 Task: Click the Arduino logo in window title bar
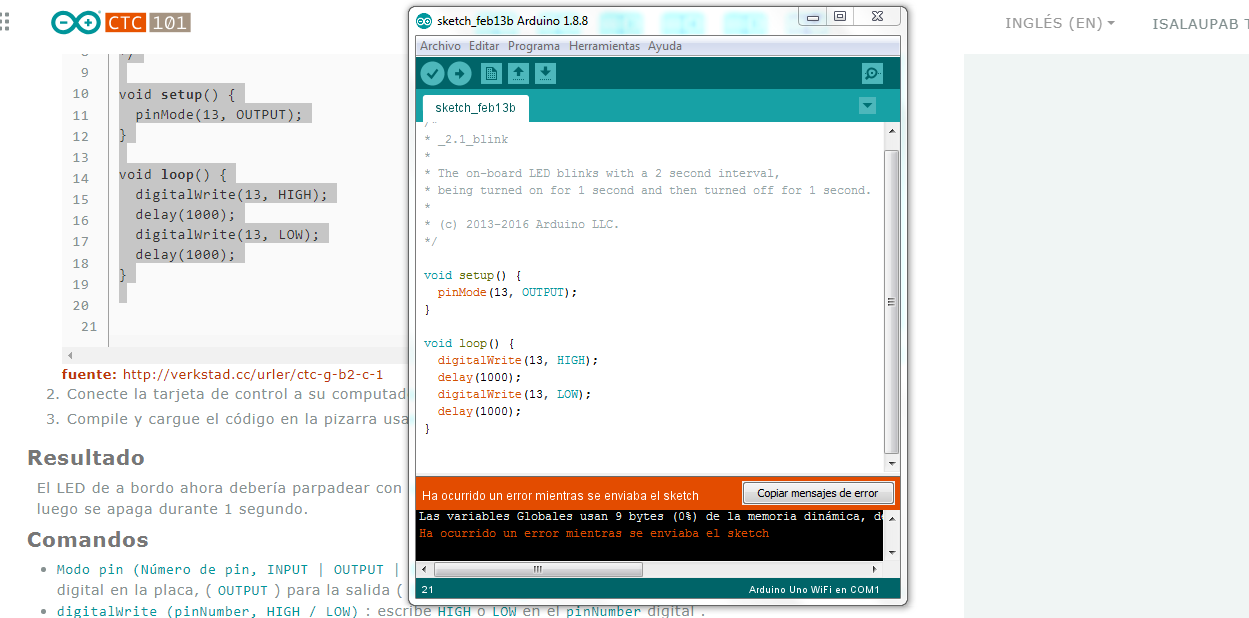(x=424, y=22)
